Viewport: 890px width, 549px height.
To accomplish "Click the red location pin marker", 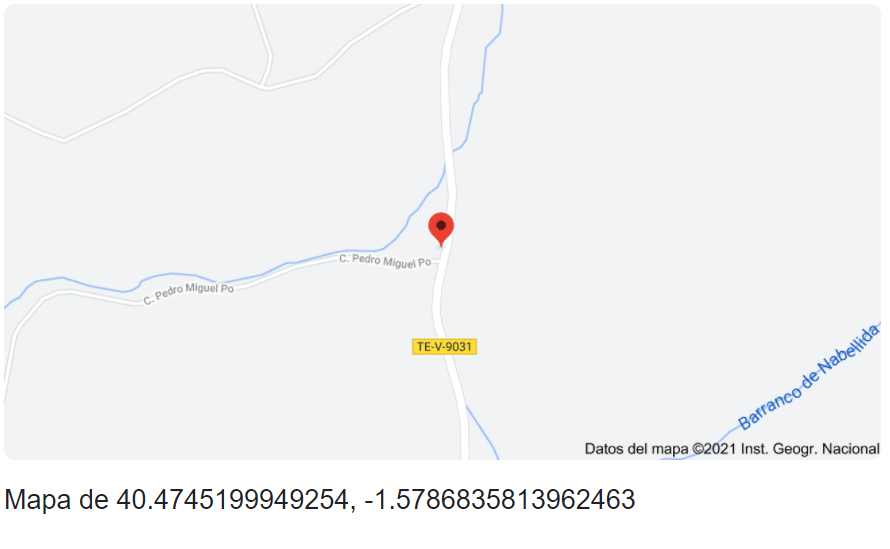I will tap(441, 229).
